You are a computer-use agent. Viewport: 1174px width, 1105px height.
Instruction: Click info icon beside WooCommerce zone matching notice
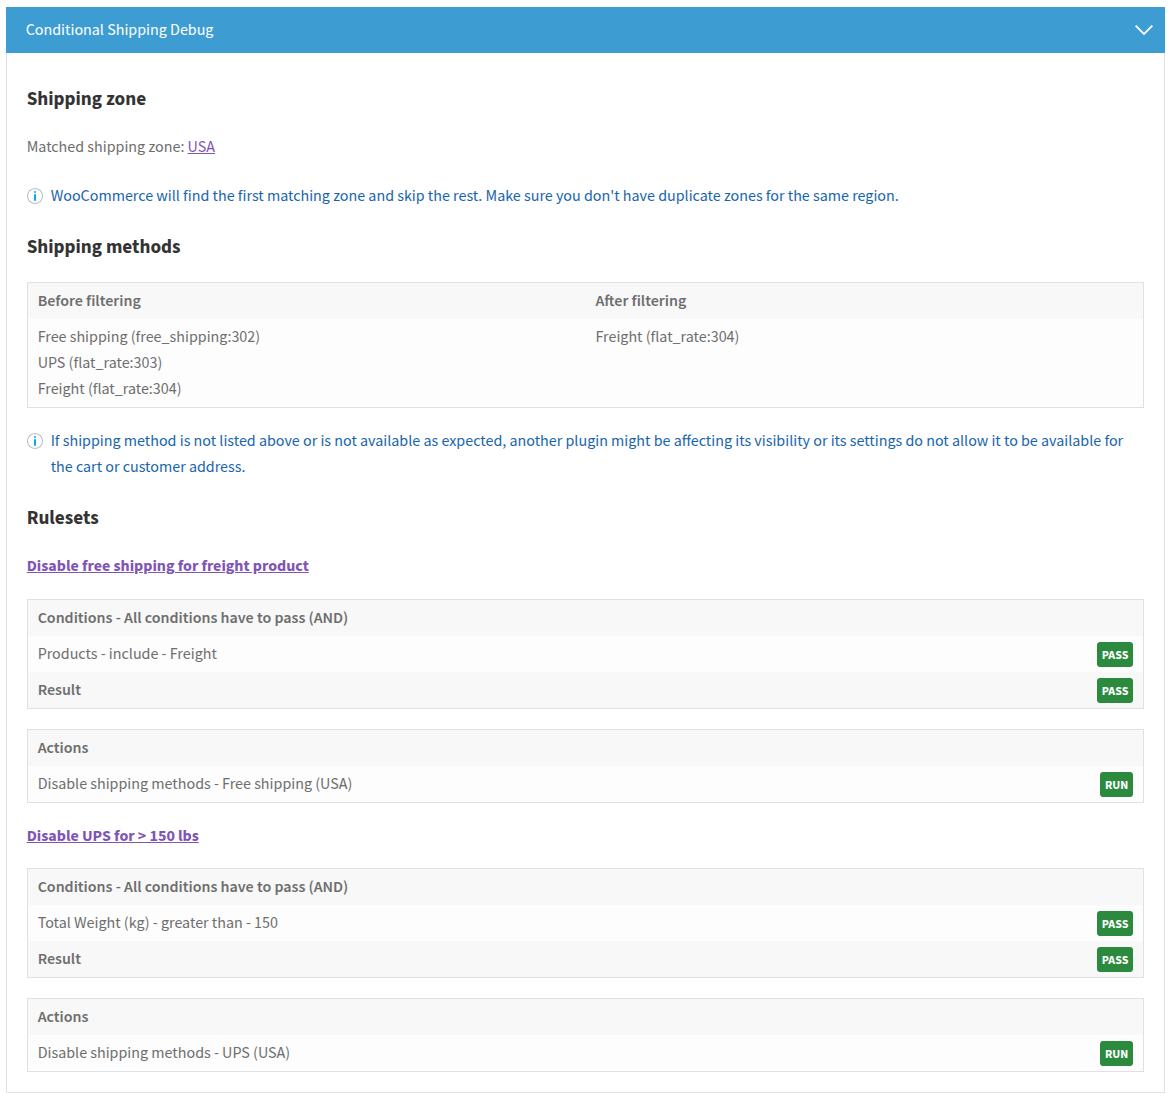coord(35,196)
